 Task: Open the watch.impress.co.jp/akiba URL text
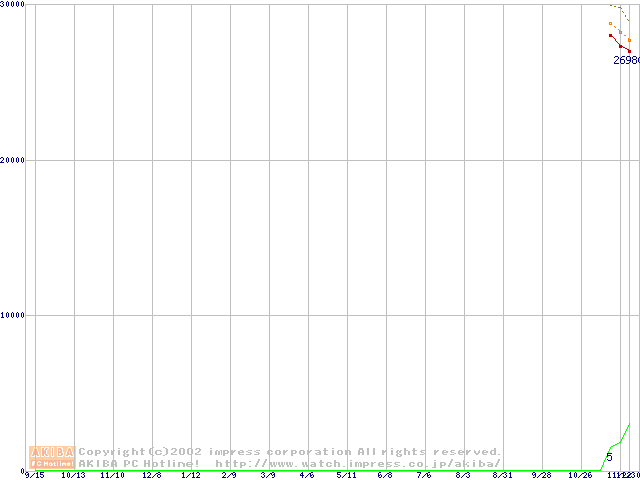[358, 463]
